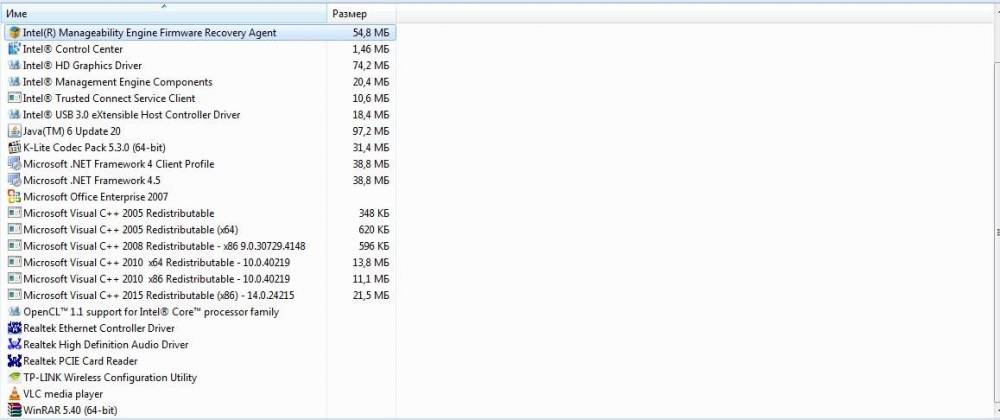The height and width of the screenshot is (420, 1000).
Task: Select the Intel HD Graphics Driver name
Action: tap(82, 66)
